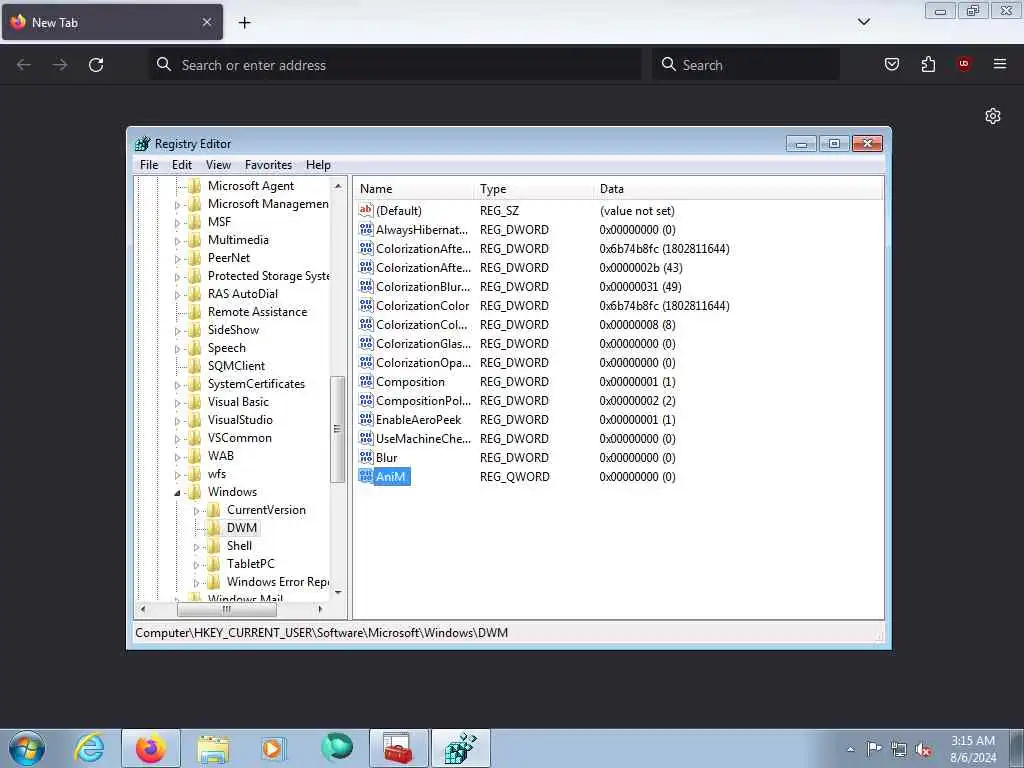The width and height of the screenshot is (1024, 768).
Task: Select the Blur value icon
Action: (366, 457)
